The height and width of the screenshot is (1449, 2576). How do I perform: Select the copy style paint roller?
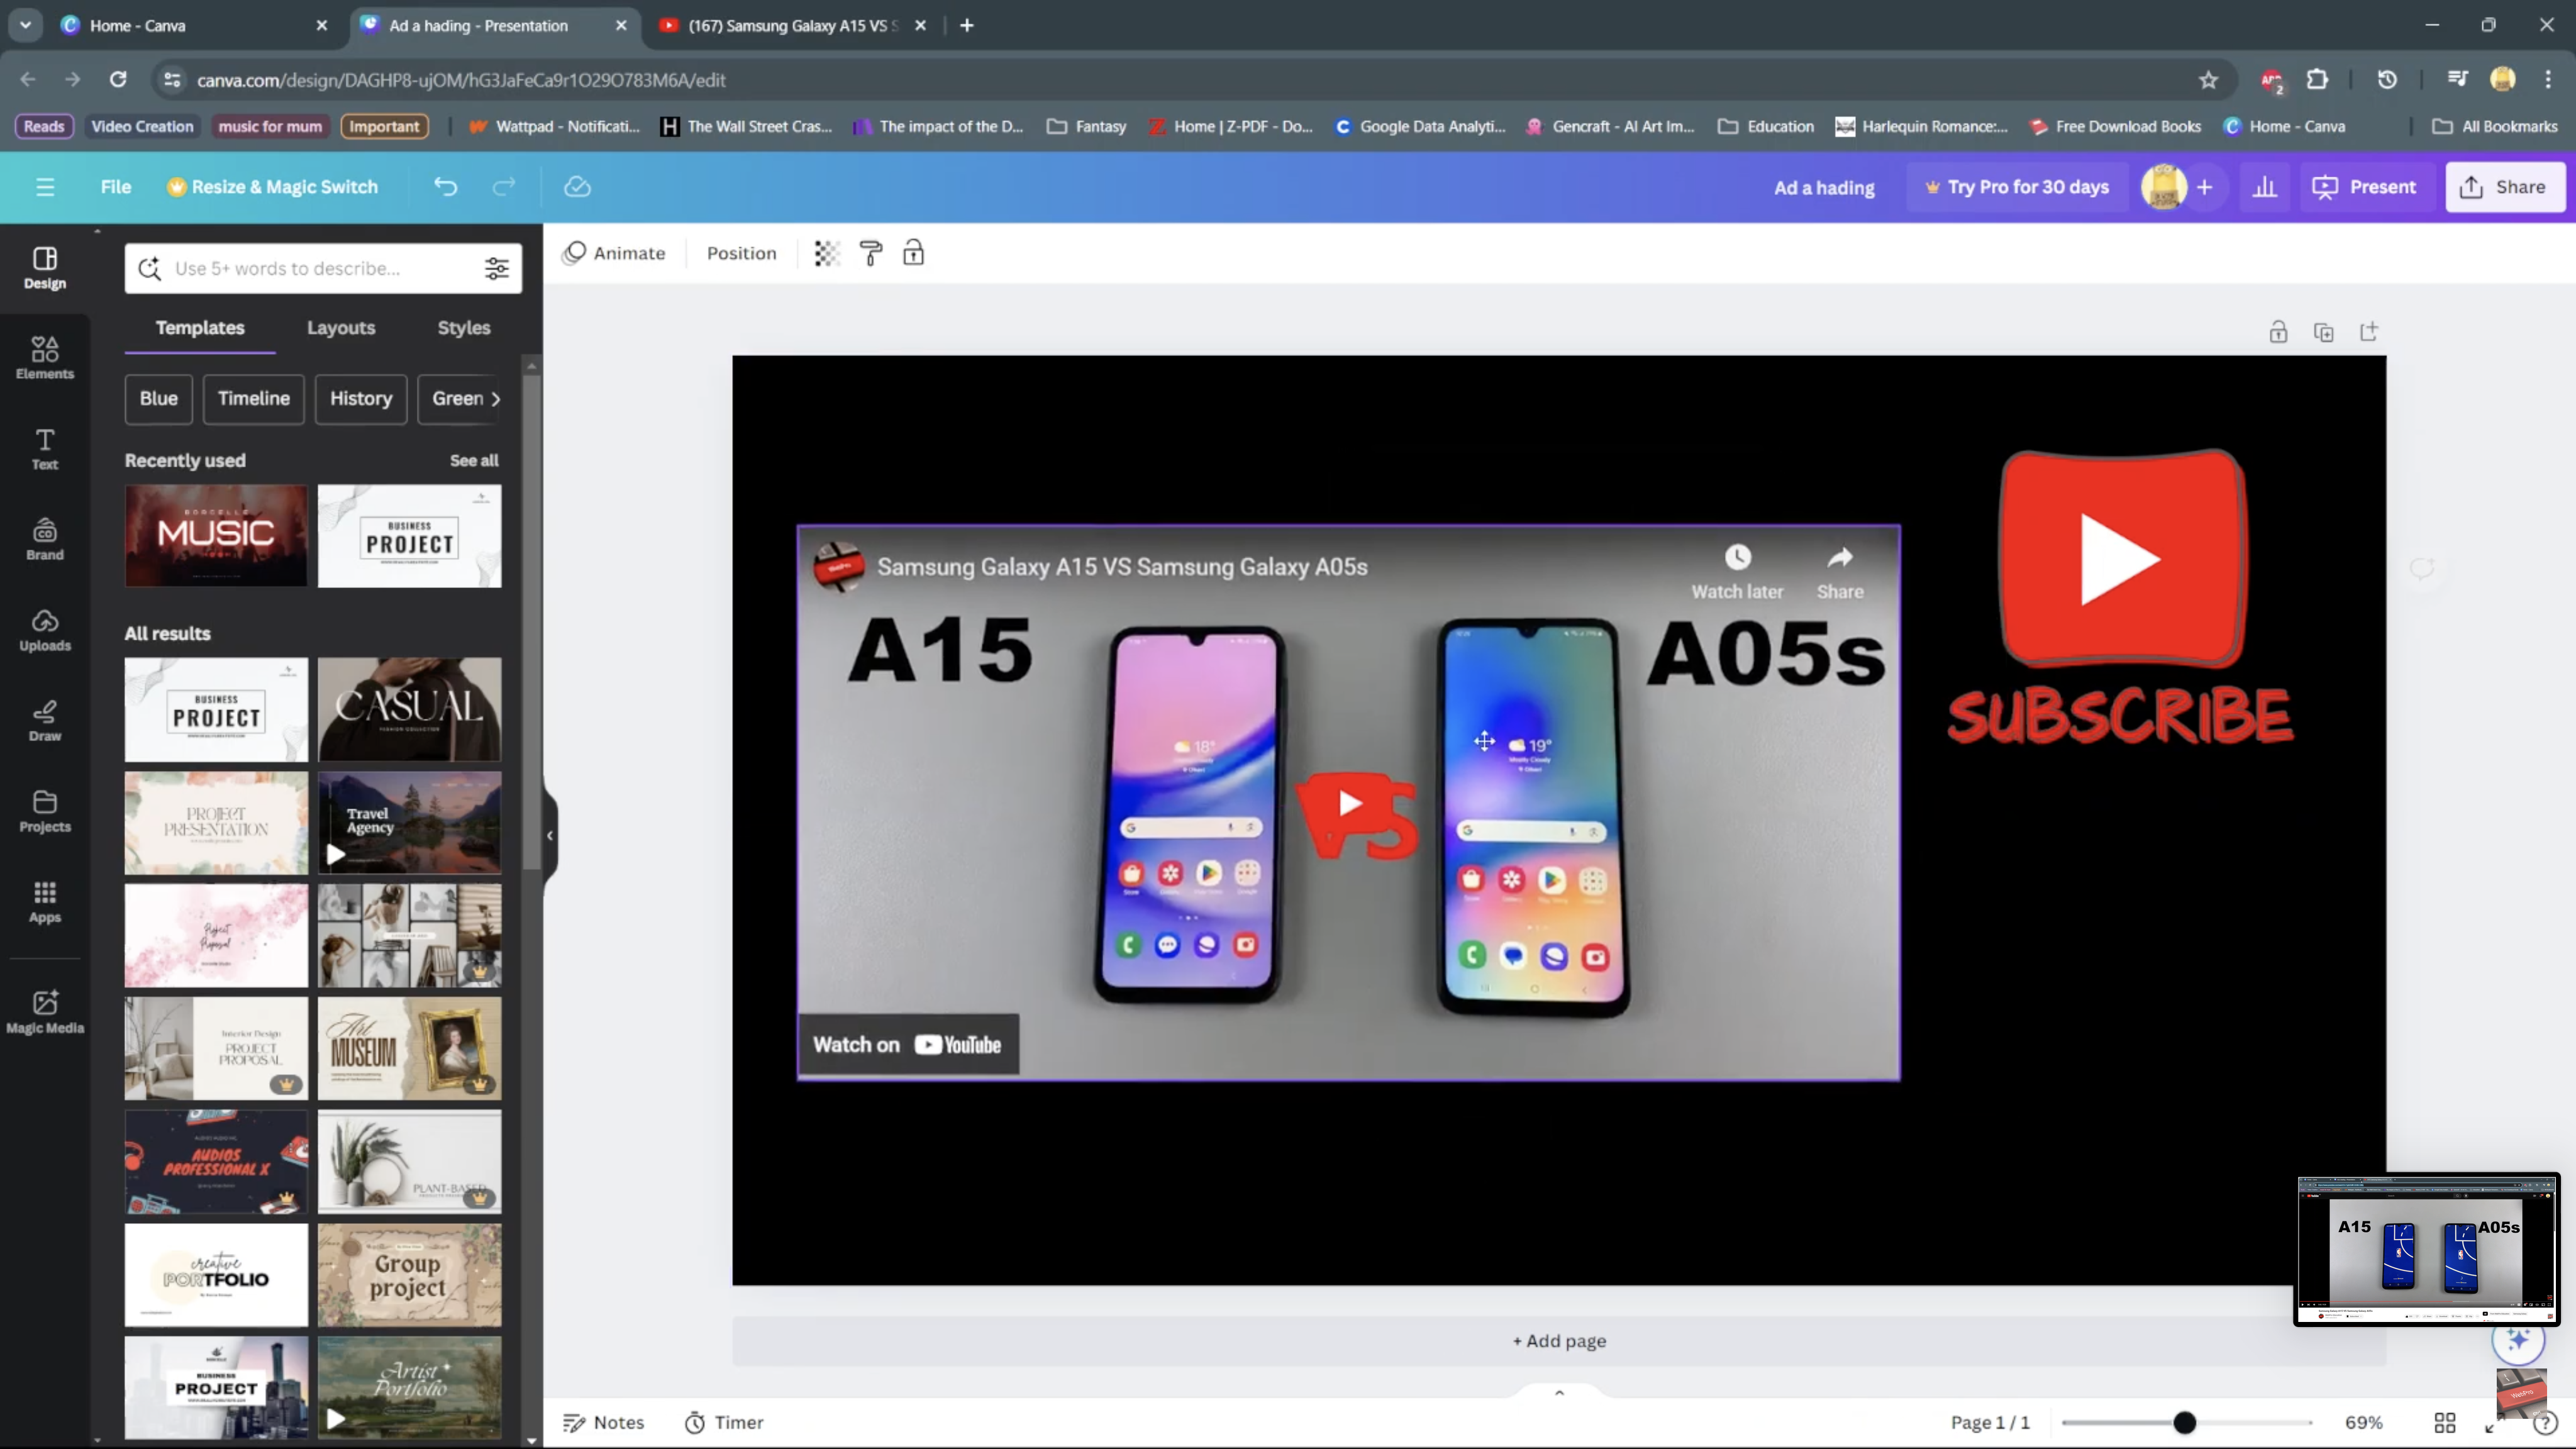coord(871,253)
